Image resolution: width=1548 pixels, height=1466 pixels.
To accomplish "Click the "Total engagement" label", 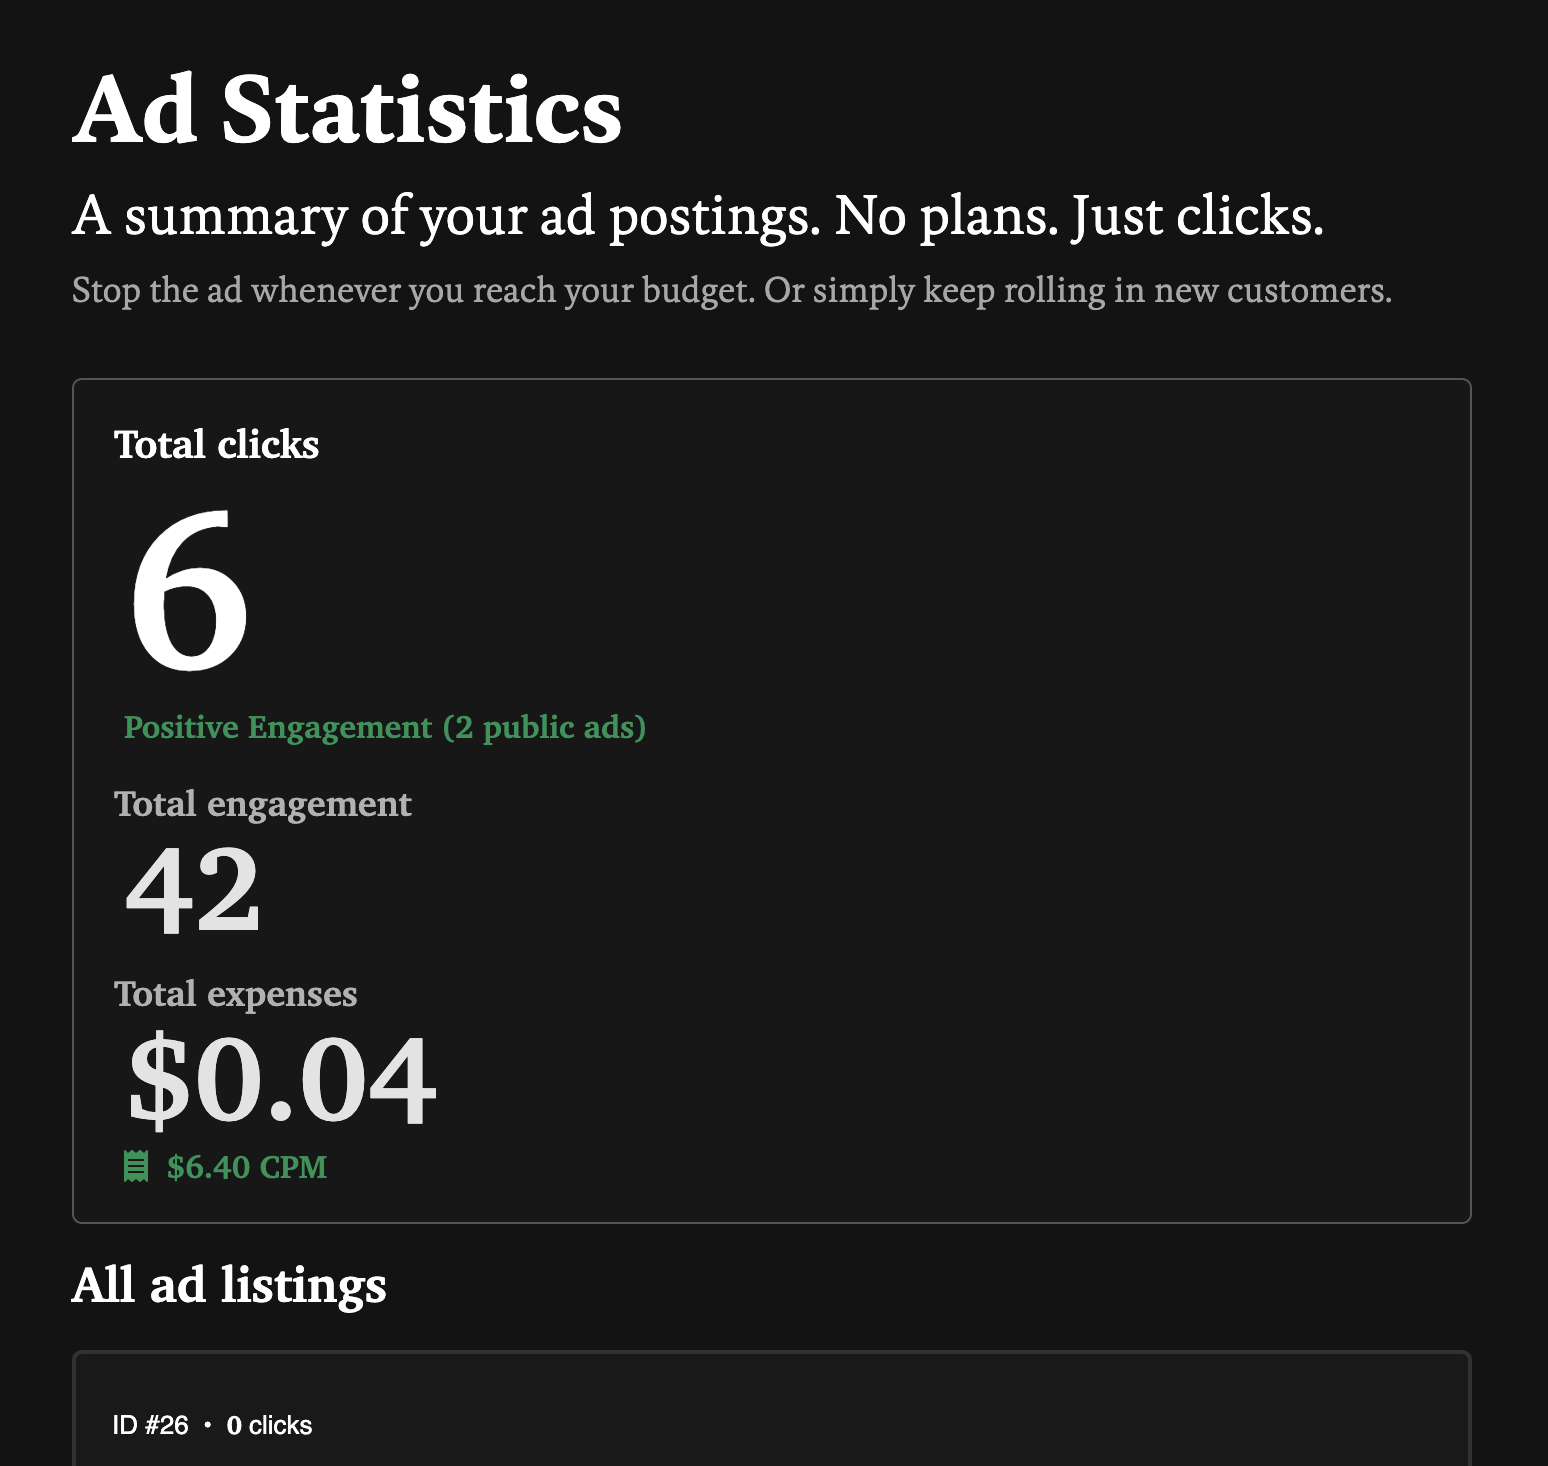I will coord(263,804).
